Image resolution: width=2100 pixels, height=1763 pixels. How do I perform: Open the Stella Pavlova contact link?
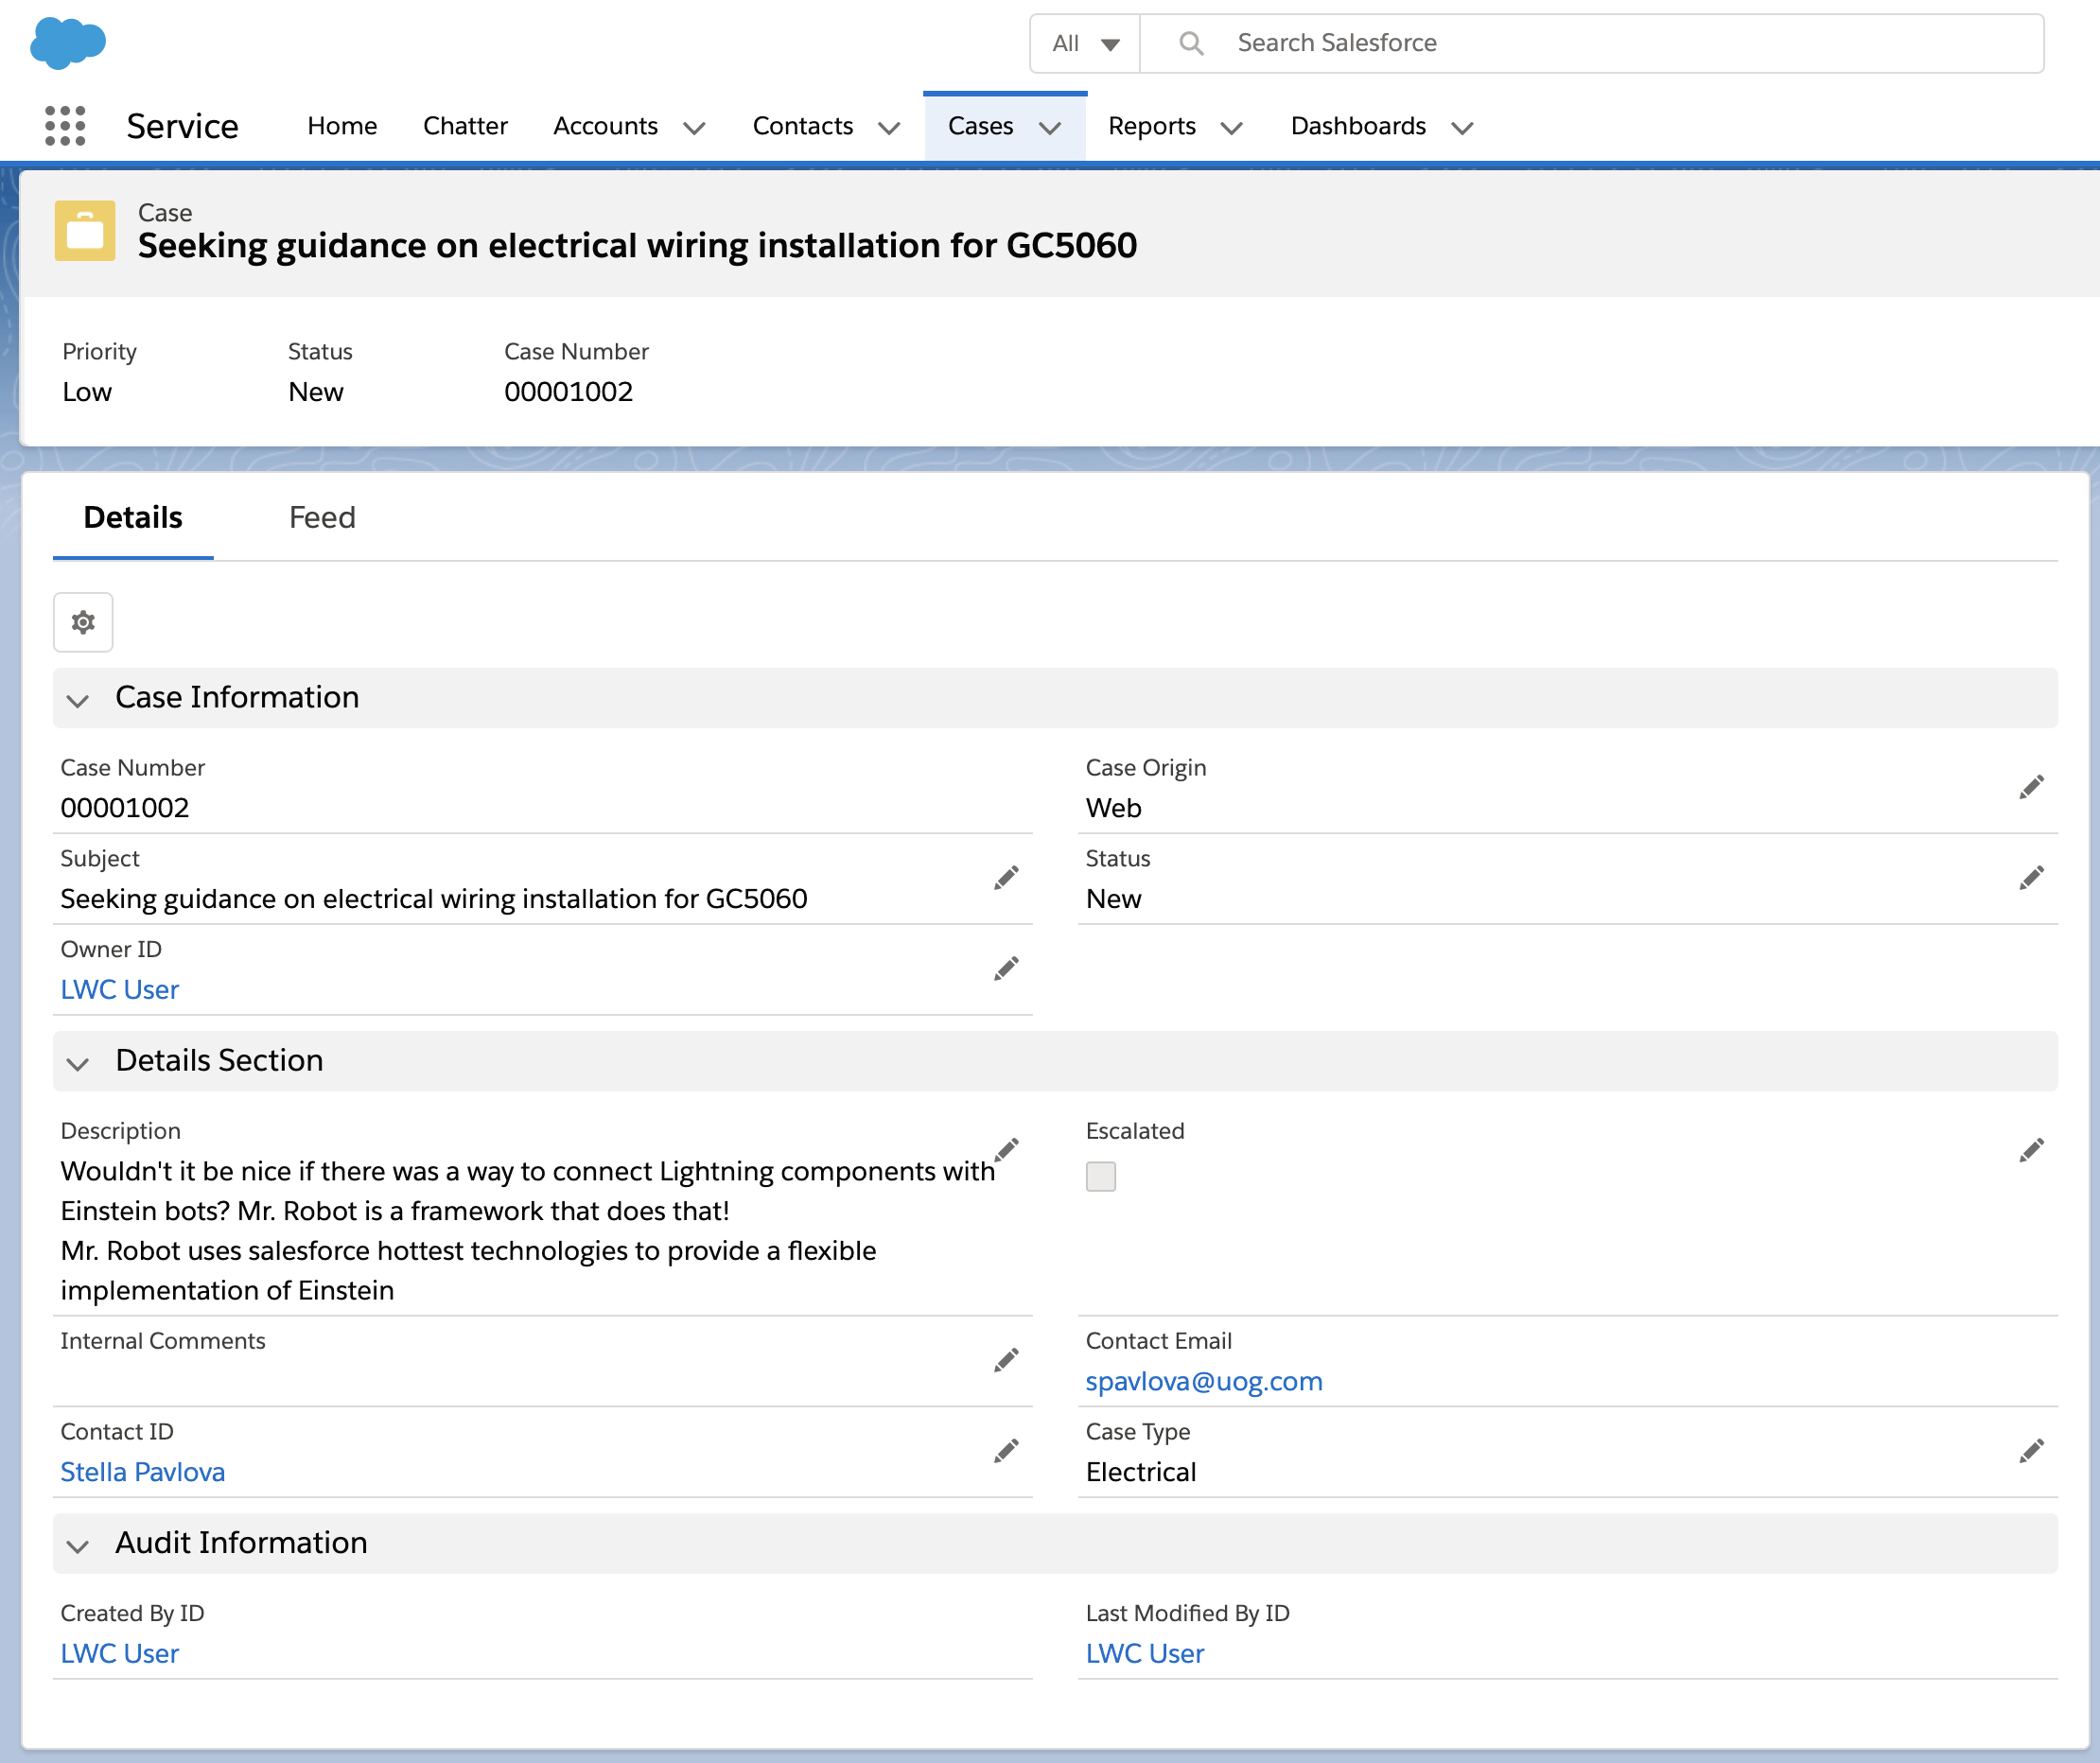pos(143,1472)
